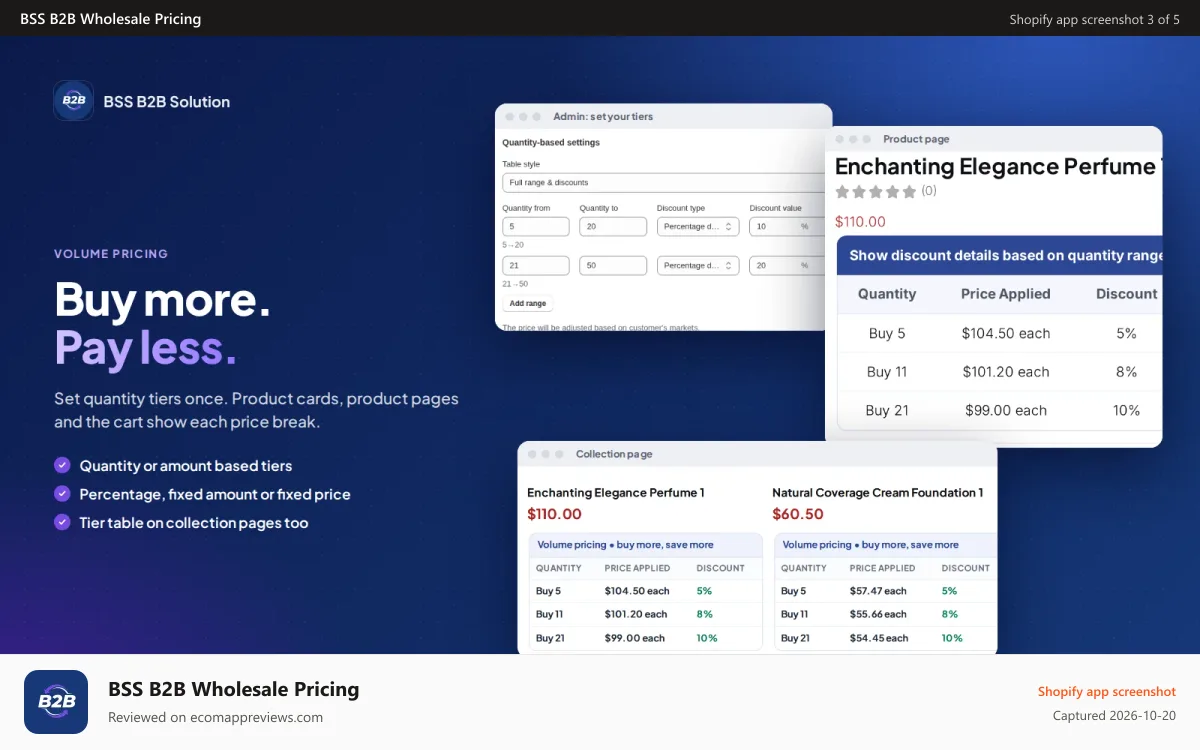Image resolution: width=1200 pixels, height=750 pixels.
Task: Click the Collection page window title
Action: pos(614,454)
